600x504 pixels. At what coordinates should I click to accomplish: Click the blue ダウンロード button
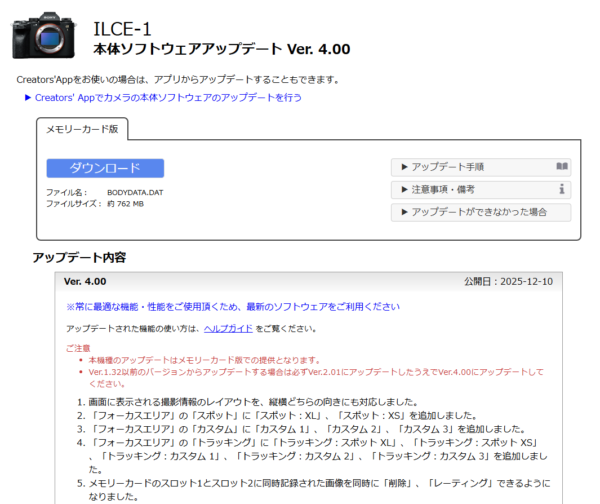[105, 168]
